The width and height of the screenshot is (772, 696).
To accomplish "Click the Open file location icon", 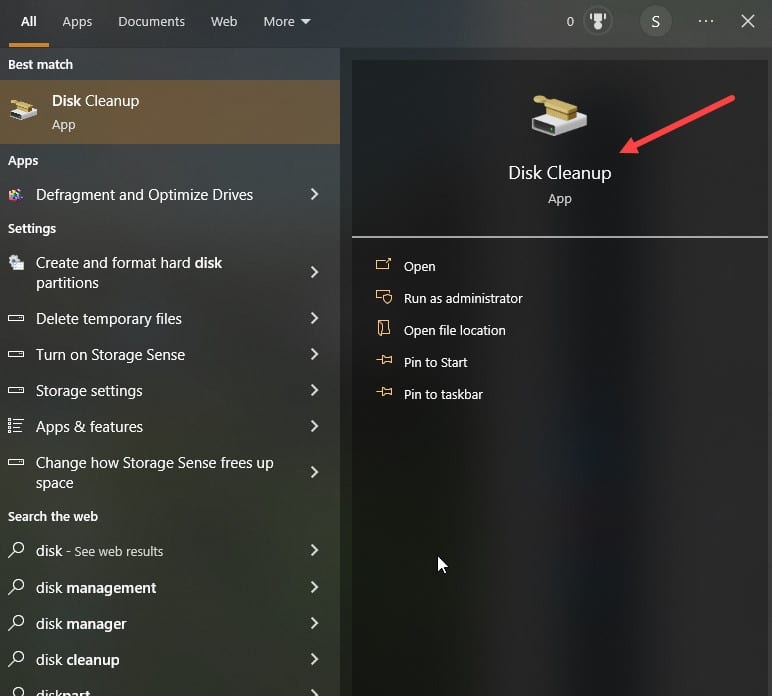I will [x=384, y=328].
